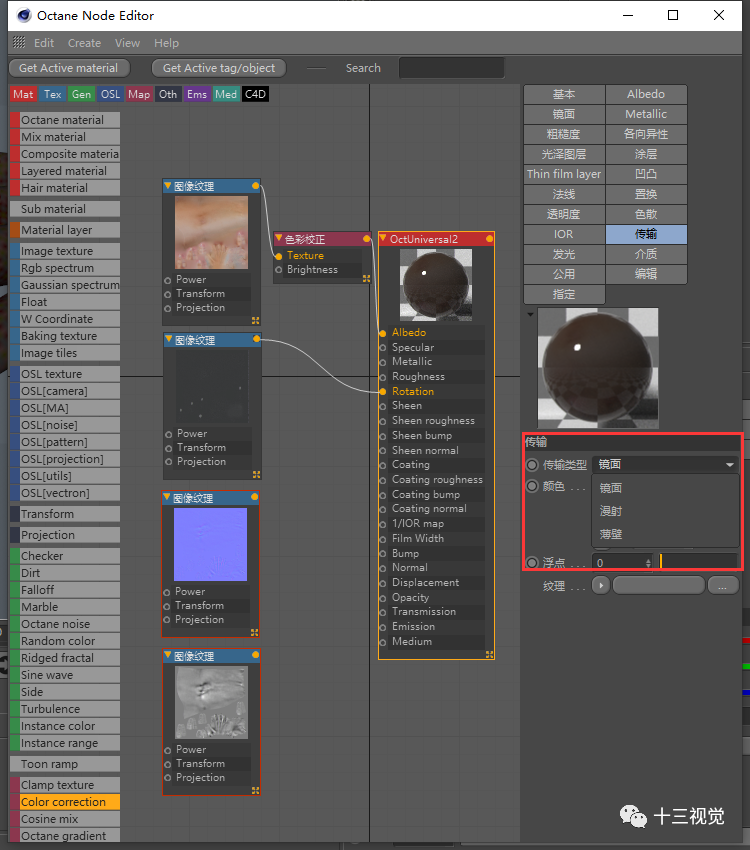Click Opacity input pin on OctUniversal2

(x=383, y=598)
